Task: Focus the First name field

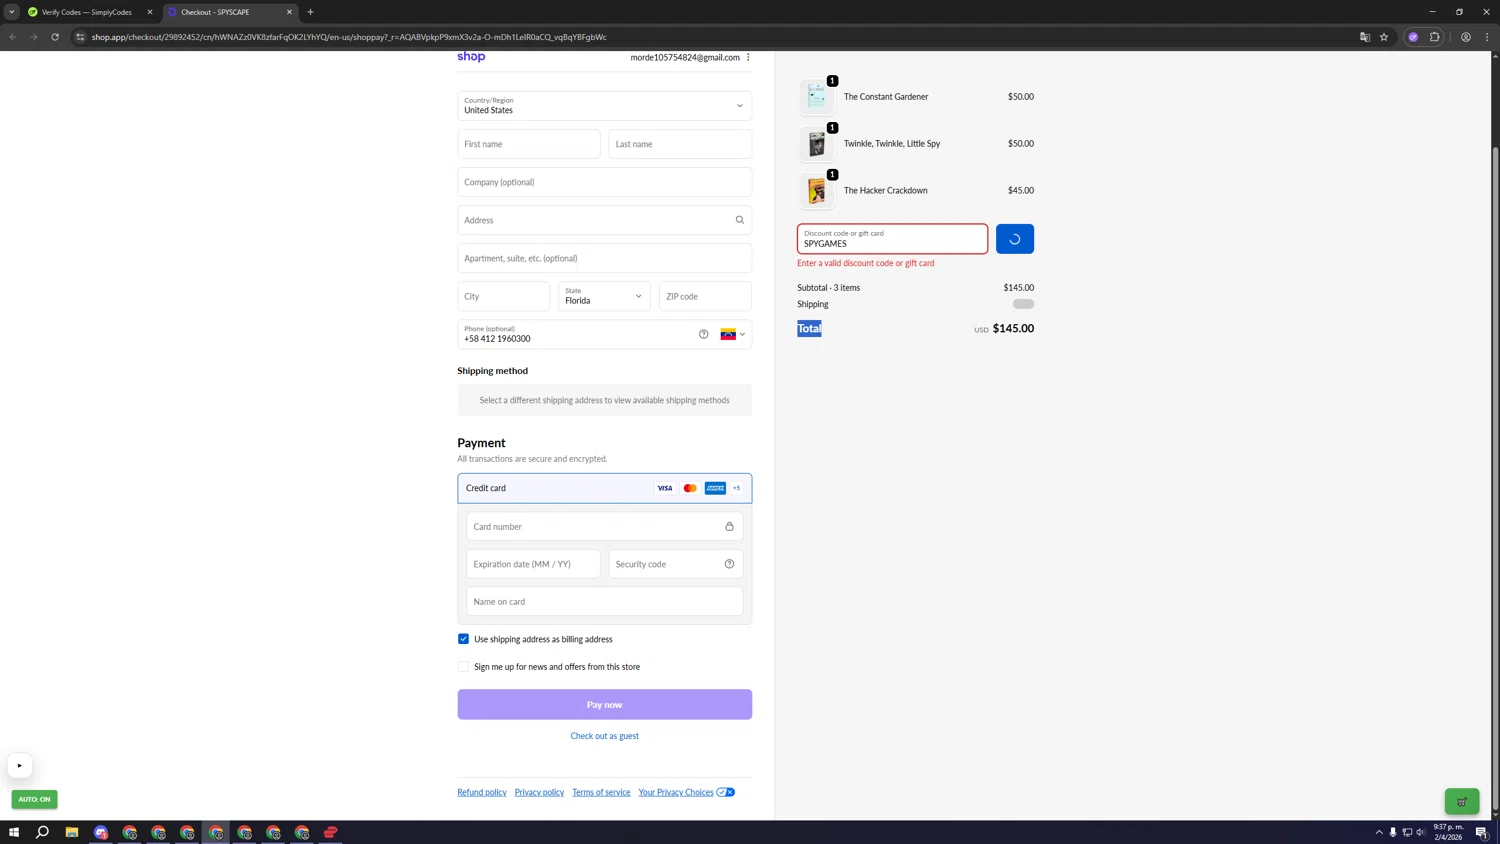Action: (529, 144)
